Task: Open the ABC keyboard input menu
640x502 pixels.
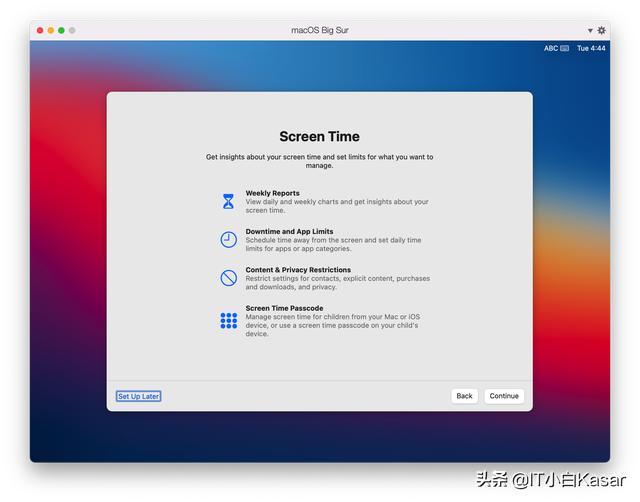Action: [556, 48]
